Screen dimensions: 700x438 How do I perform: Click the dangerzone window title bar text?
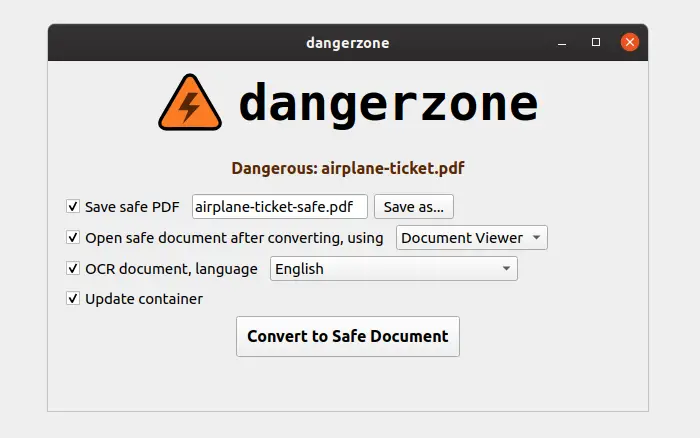tap(348, 43)
